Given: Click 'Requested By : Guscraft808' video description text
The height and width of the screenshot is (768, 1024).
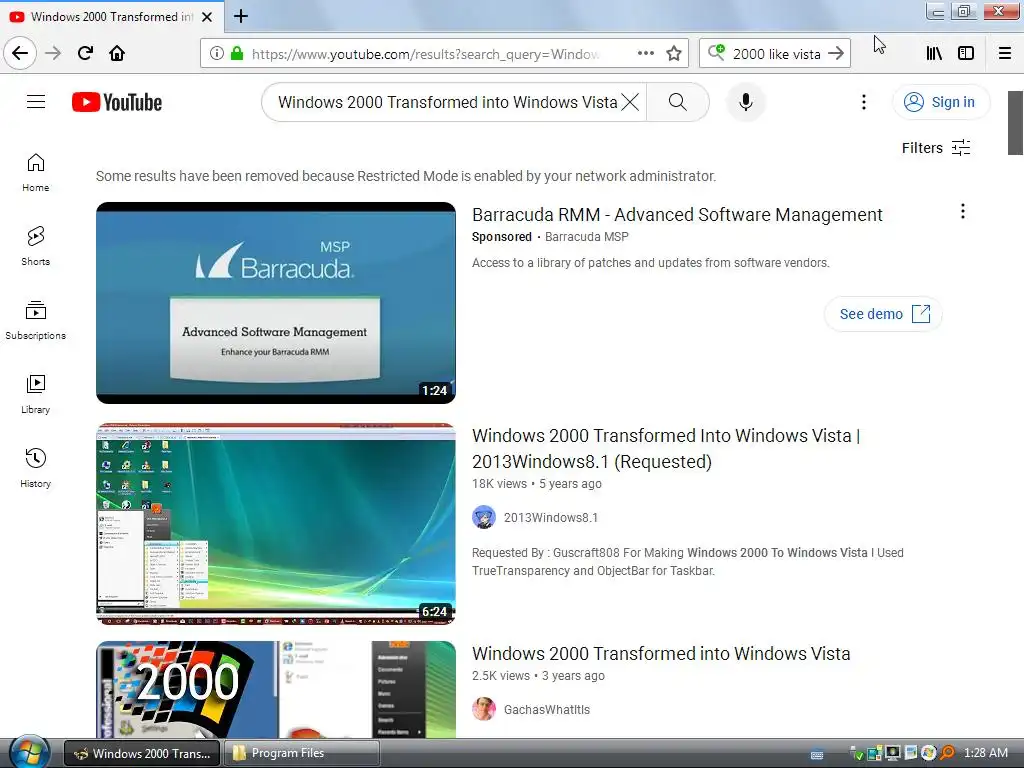Looking at the screenshot, I should [688, 562].
